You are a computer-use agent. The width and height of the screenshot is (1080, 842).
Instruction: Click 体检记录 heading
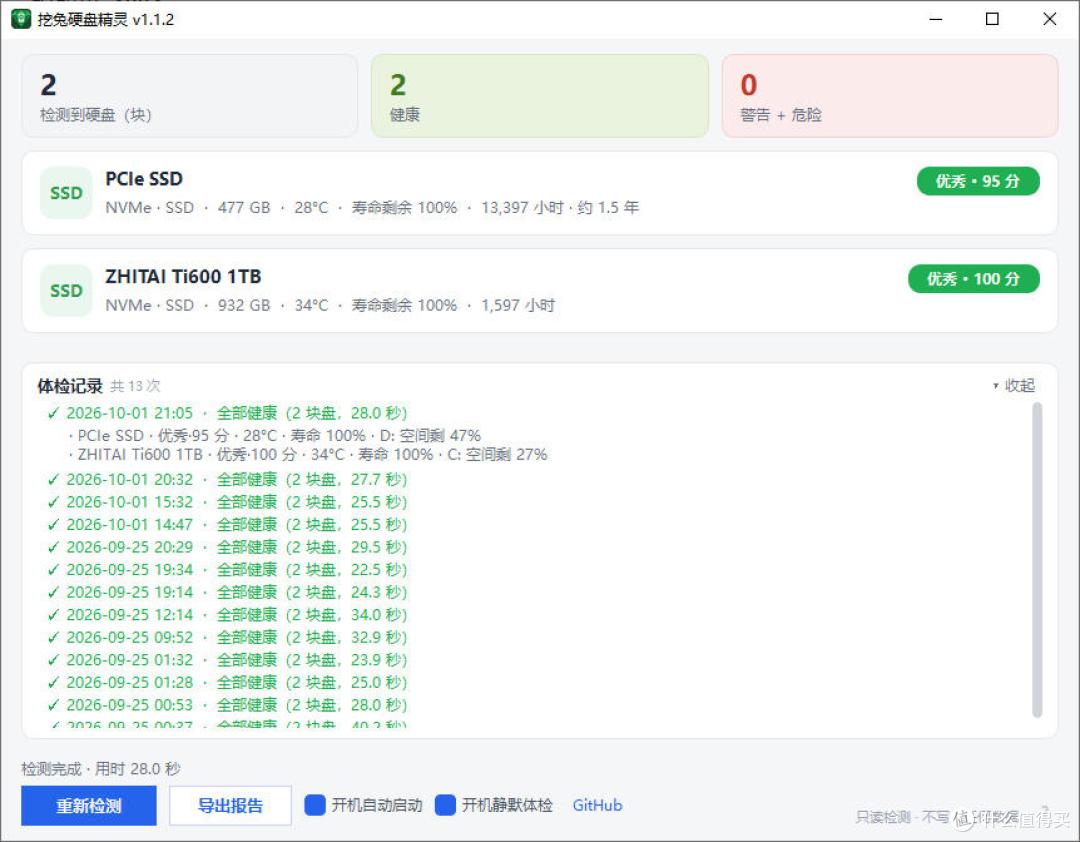pyautogui.click(x=70, y=386)
